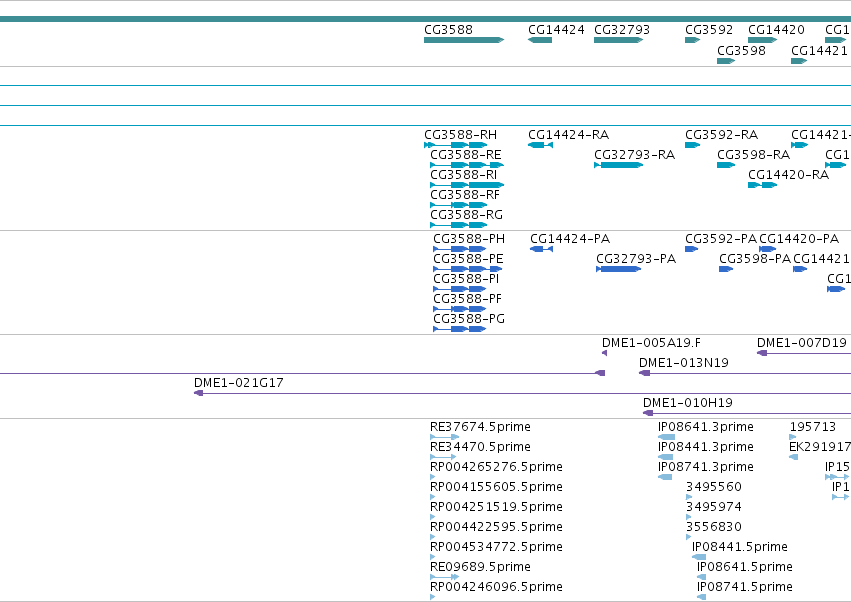Viewport: 851px width, 602px height.
Task: Click protein label CG3588-PG
Action: pos(469,319)
